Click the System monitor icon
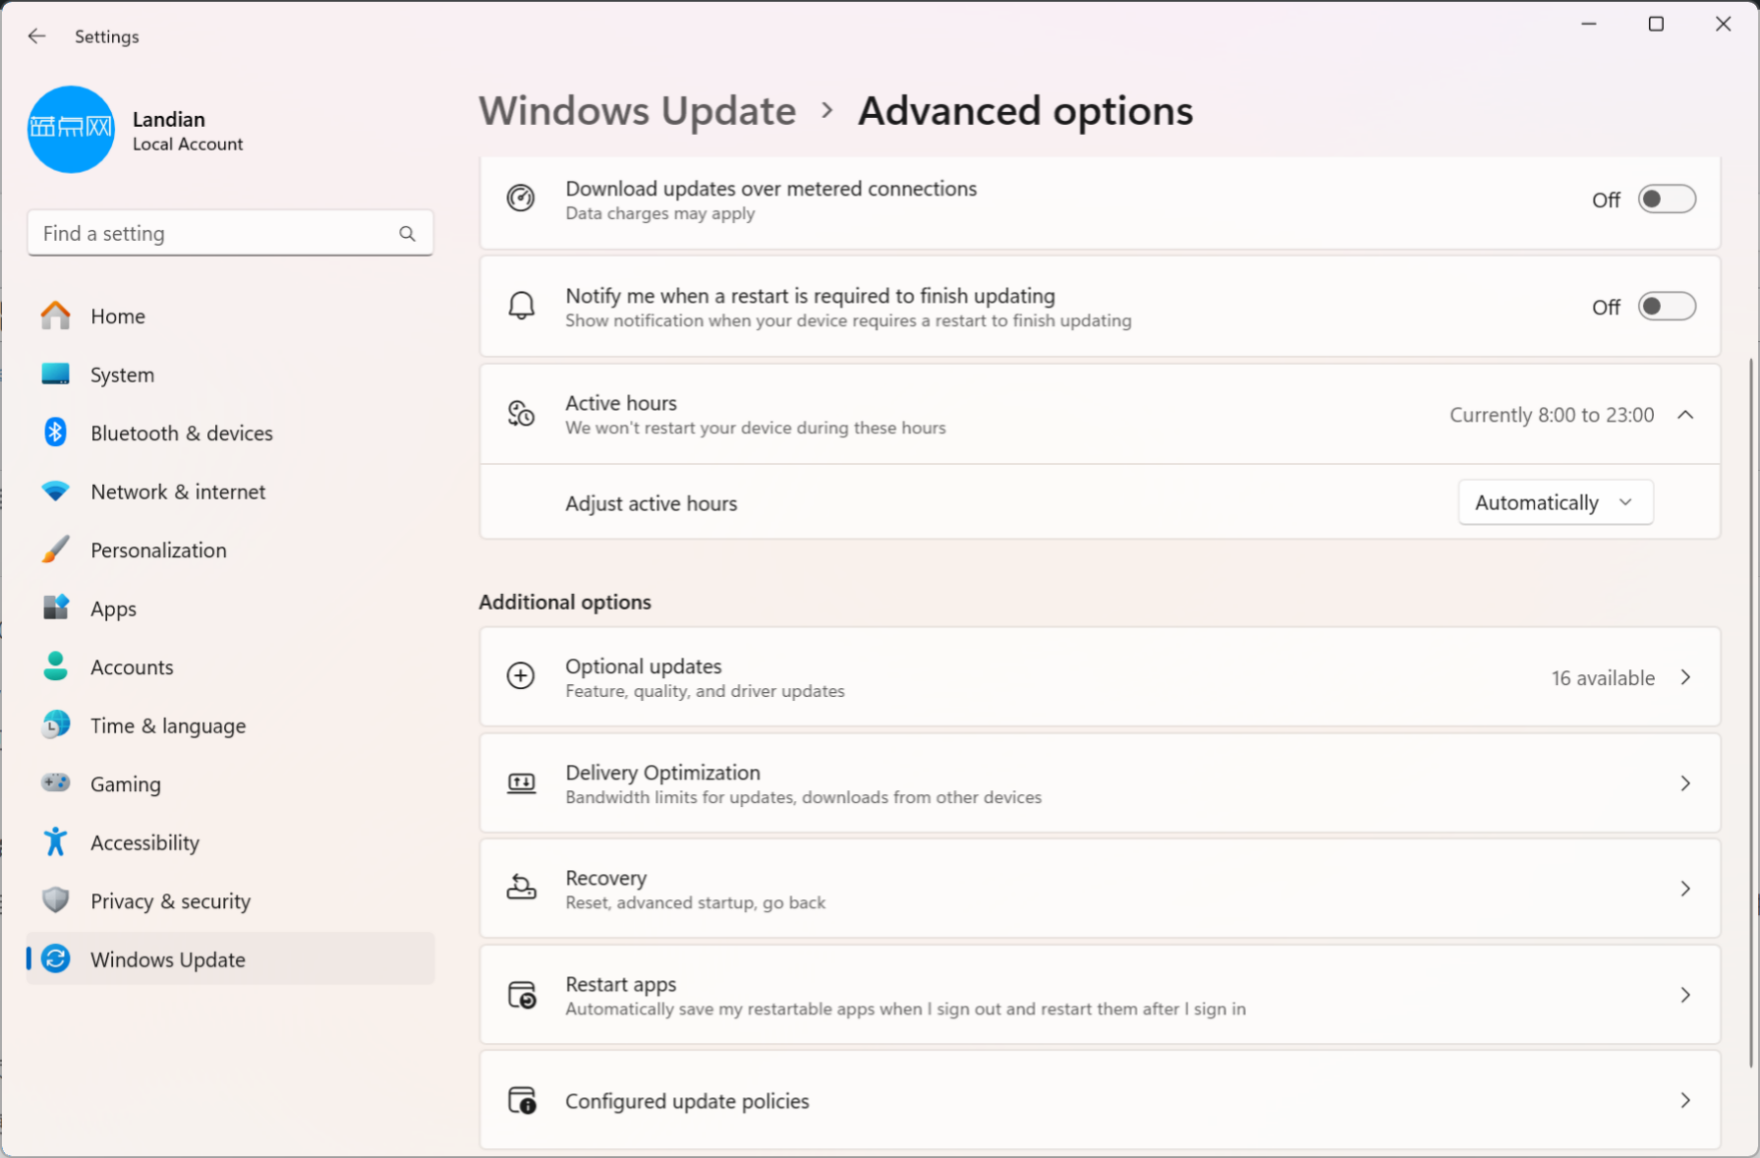Viewport: 1760px width, 1158px height. tap(56, 374)
